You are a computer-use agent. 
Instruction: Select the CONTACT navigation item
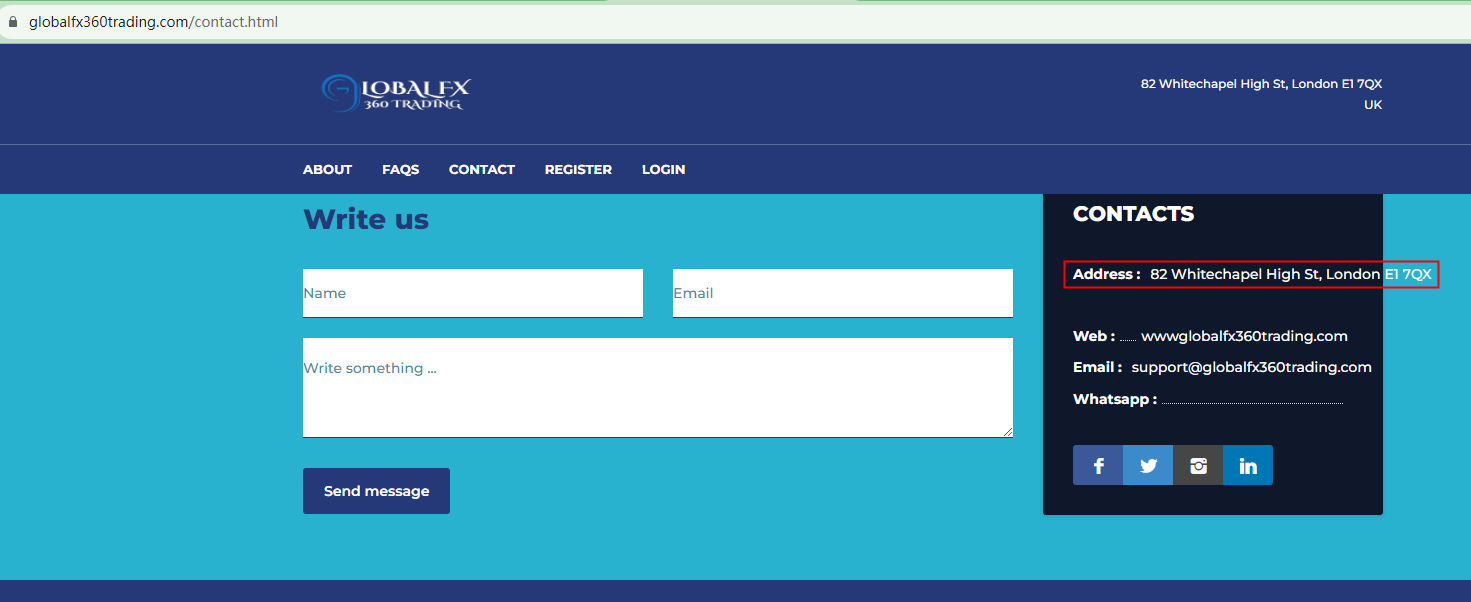[x=481, y=170]
